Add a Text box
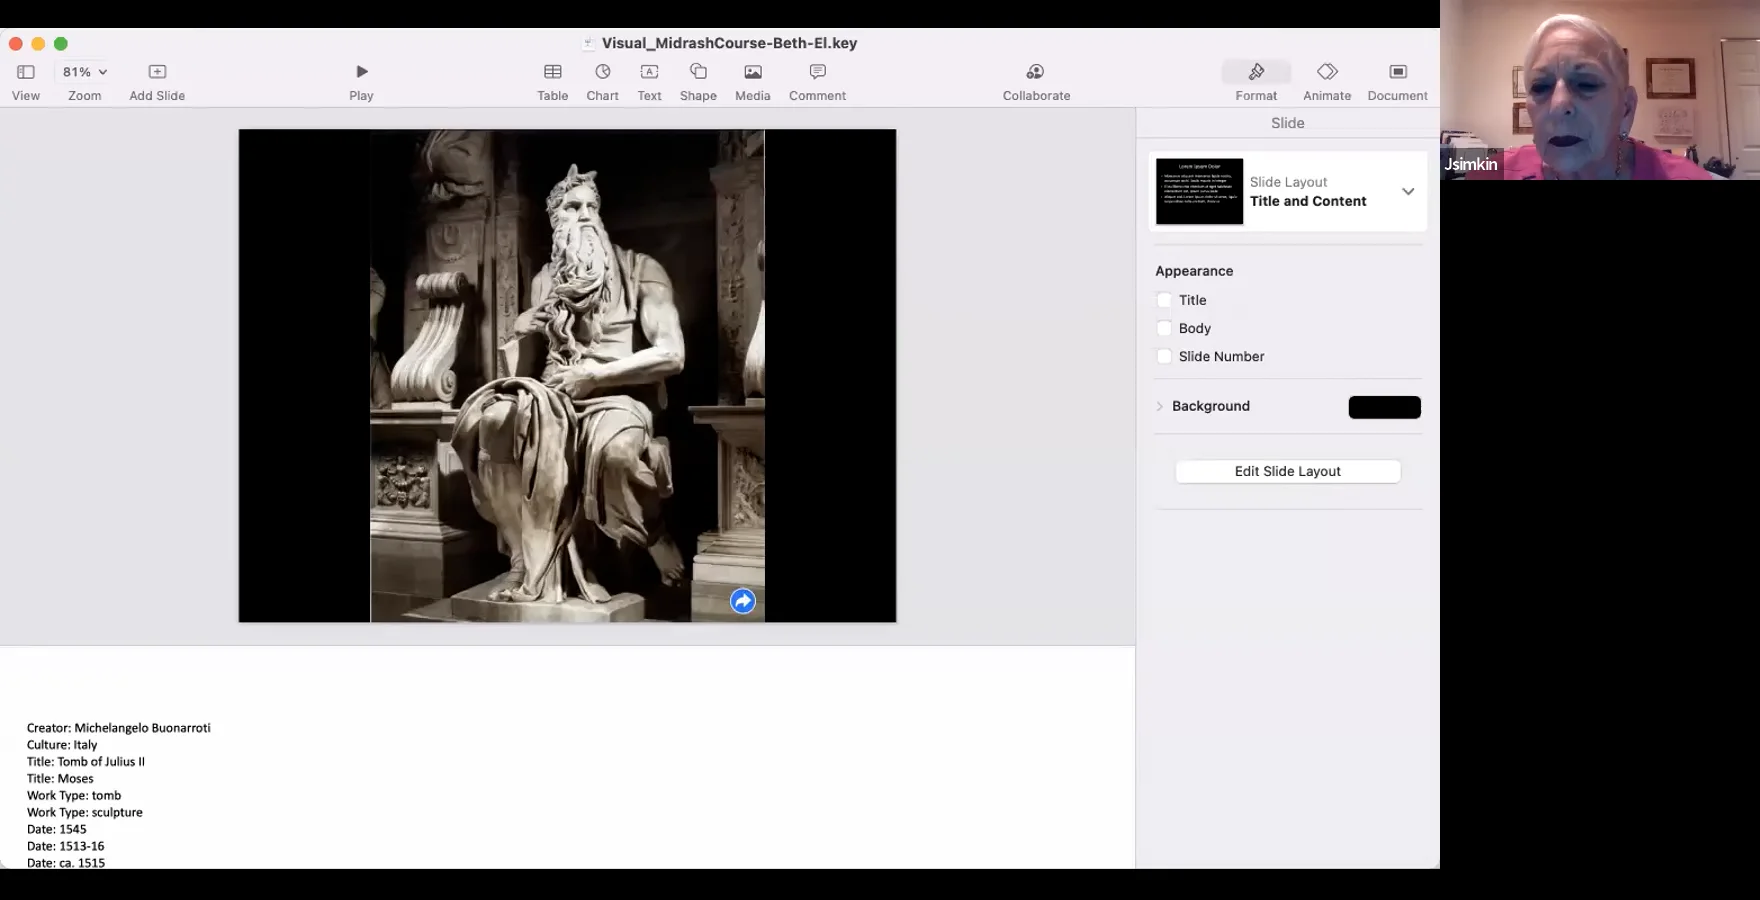The width and height of the screenshot is (1760, 900). [649, 72]
